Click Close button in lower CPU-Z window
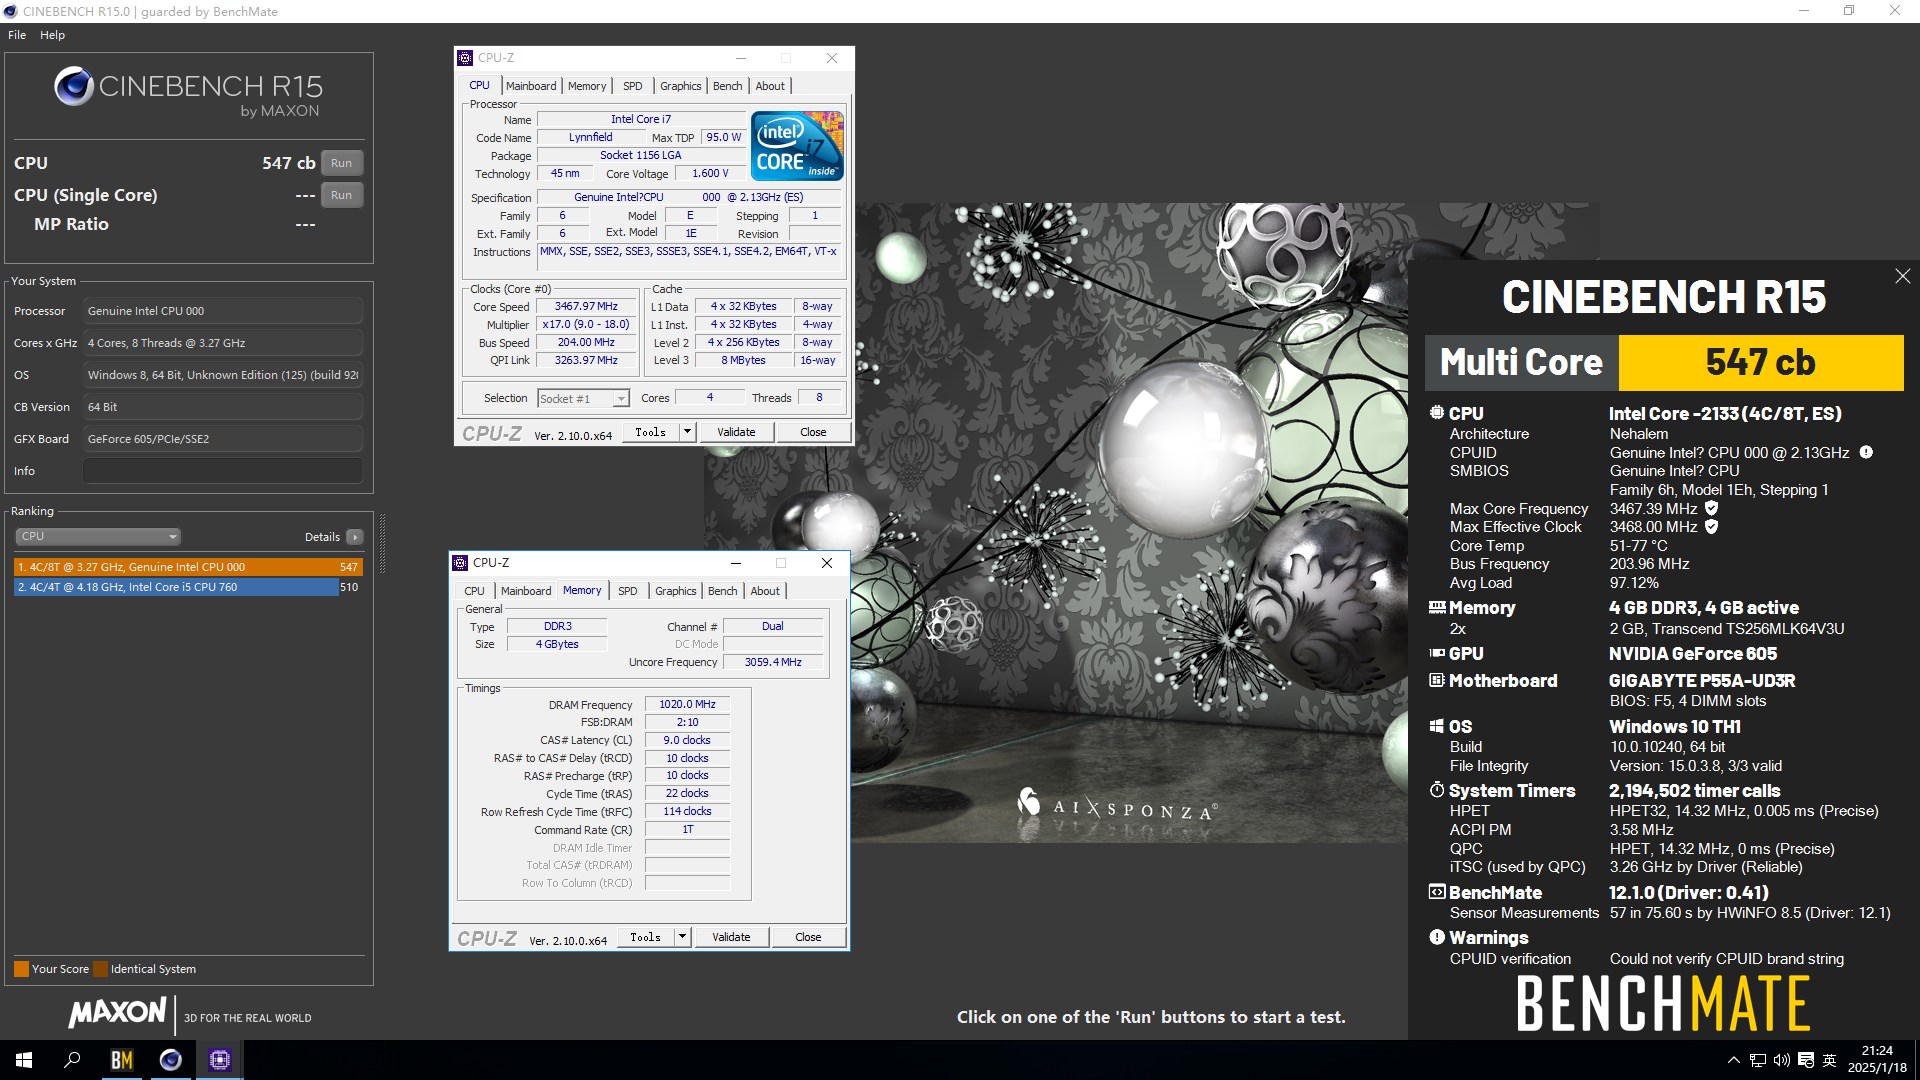This screenshot has width=1920, height=1080. pyautogui.click(x=808, y=937)
